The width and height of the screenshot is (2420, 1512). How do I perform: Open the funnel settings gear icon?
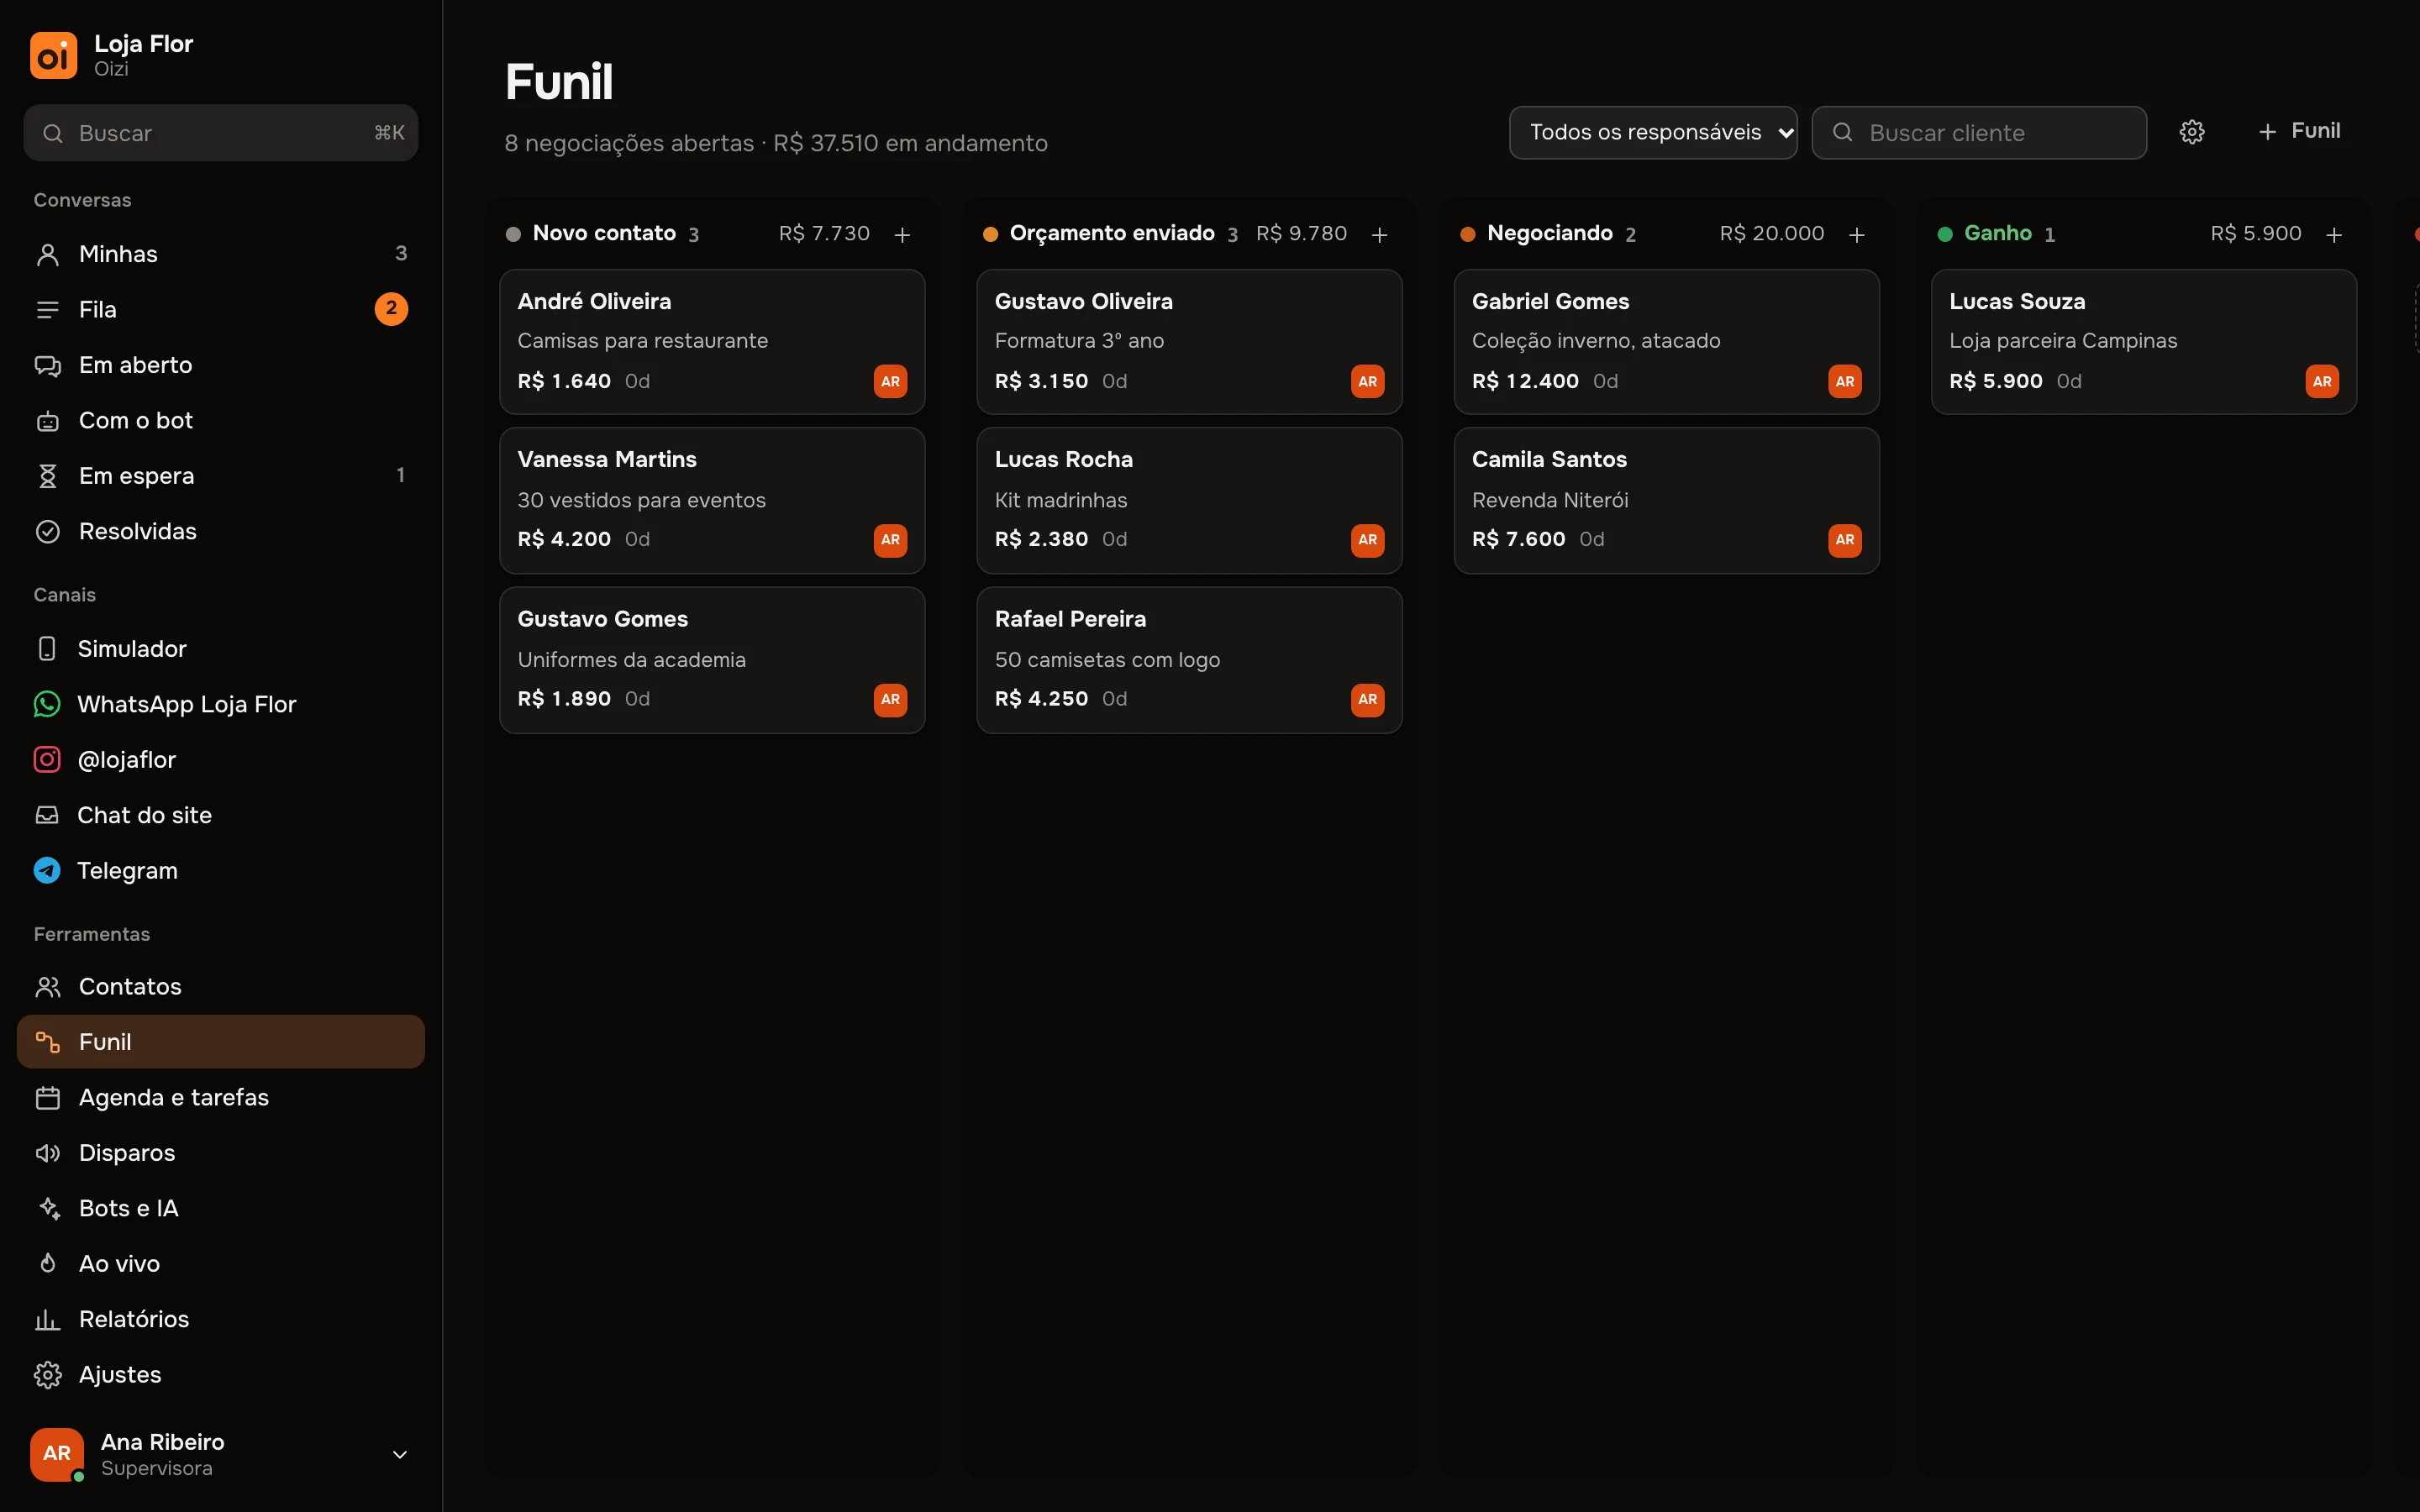point(2191,132)
